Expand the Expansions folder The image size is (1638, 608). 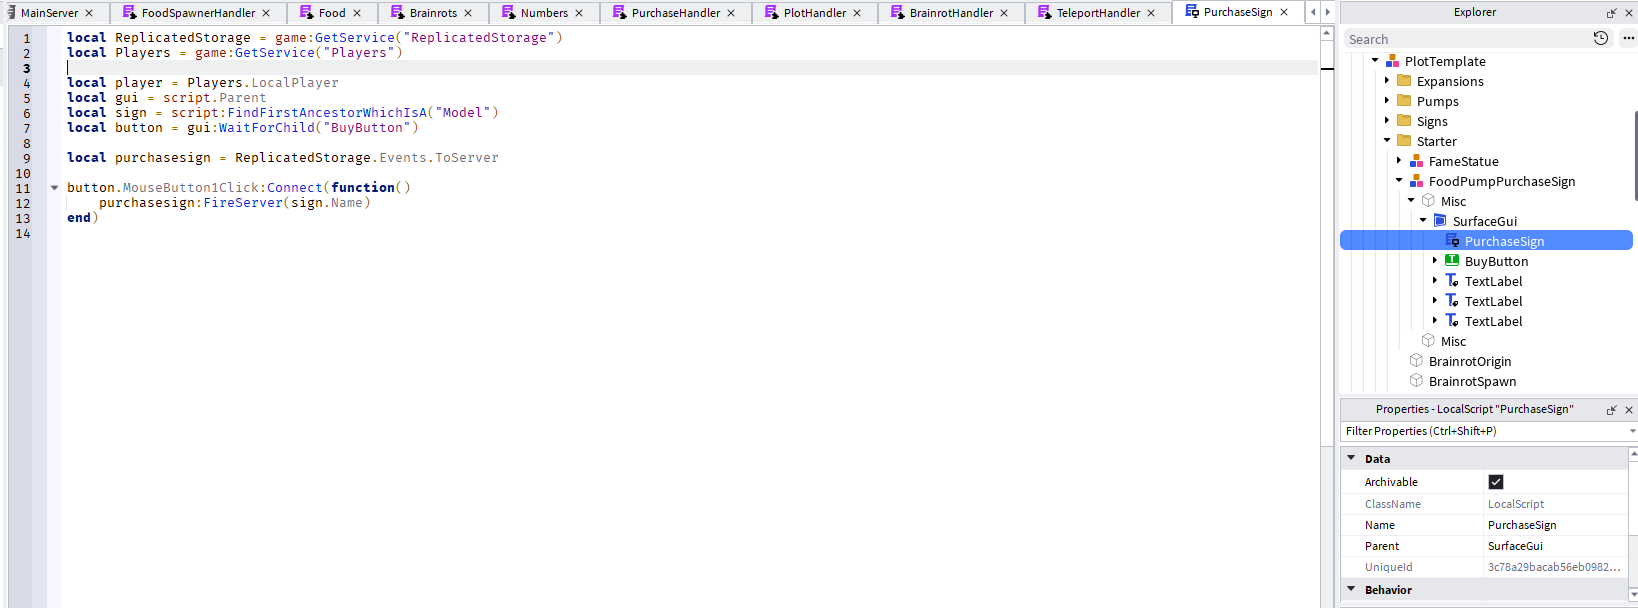1387,81
